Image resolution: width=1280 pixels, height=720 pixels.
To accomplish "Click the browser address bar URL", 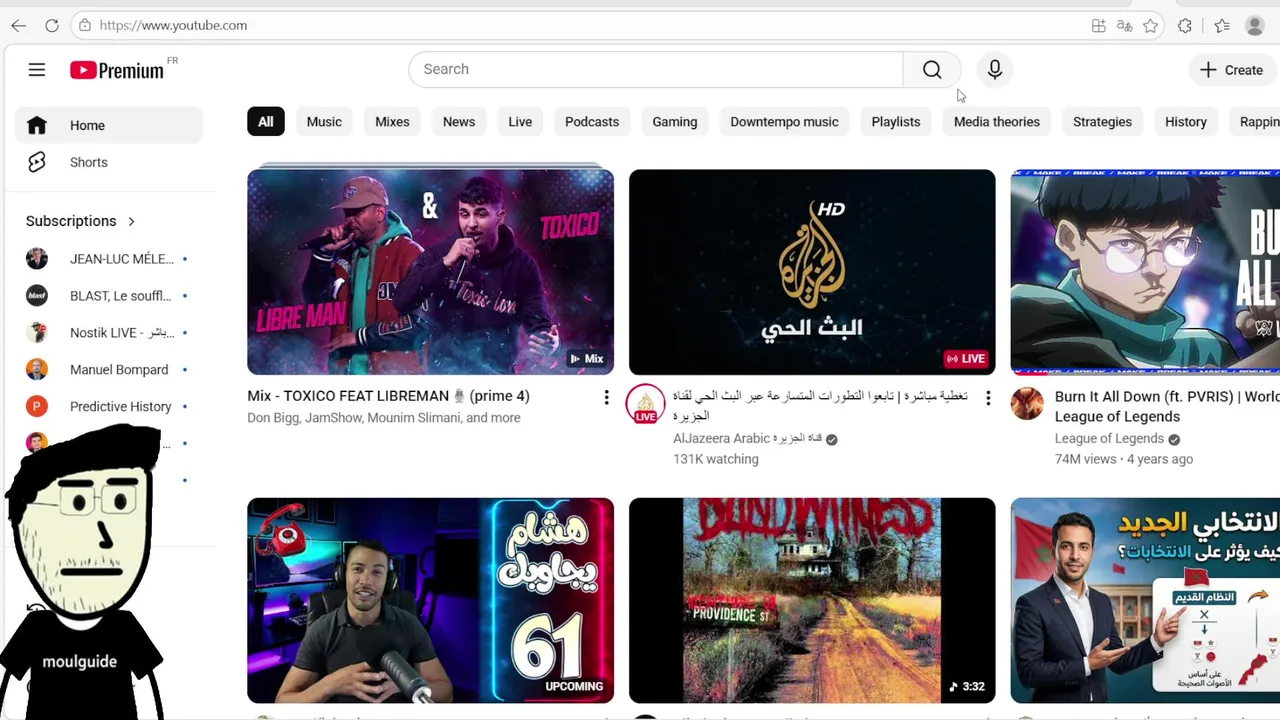I will (x=173, y=25).
